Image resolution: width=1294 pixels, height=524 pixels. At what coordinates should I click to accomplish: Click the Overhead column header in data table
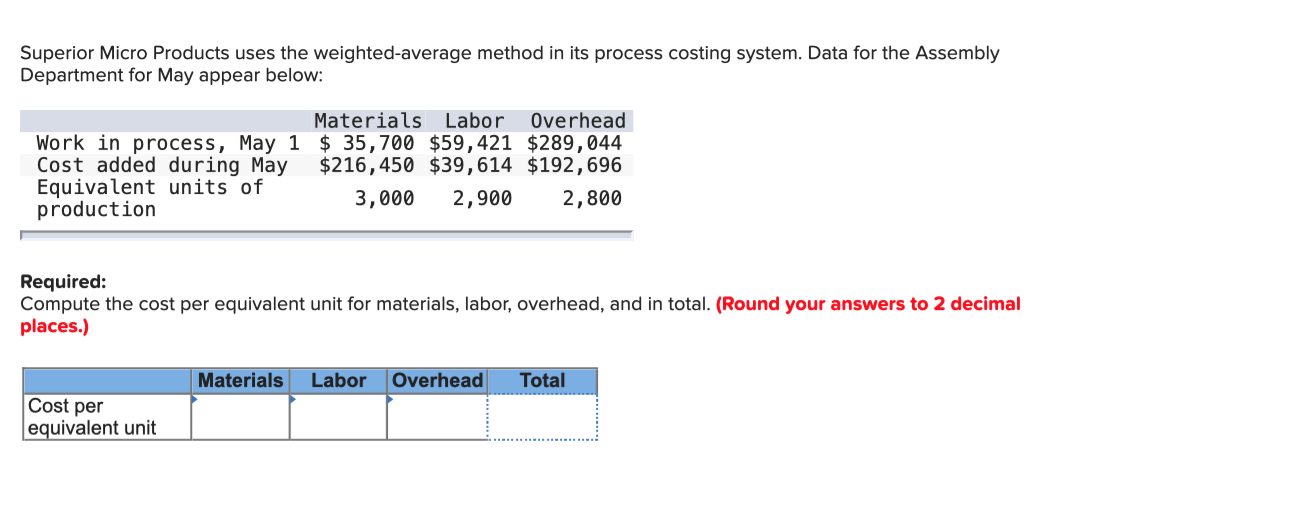coord(578,121)
